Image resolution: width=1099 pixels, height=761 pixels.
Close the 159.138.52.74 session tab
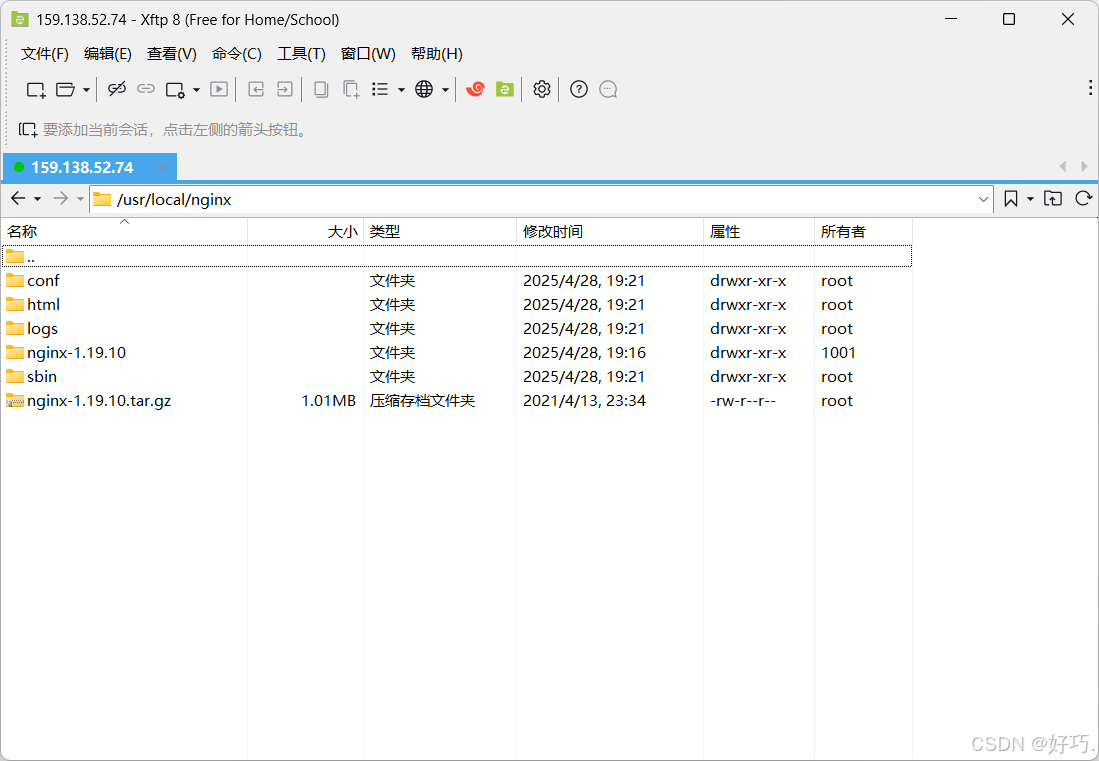tap(163, 167)
